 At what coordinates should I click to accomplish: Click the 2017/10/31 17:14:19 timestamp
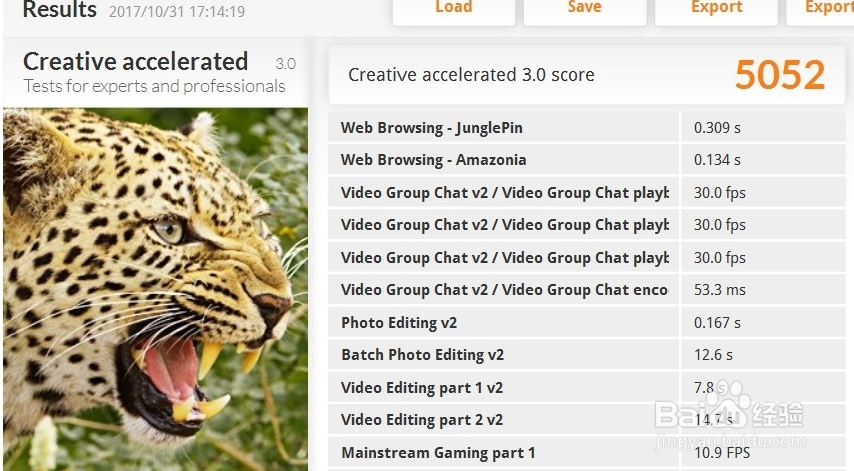176,12
